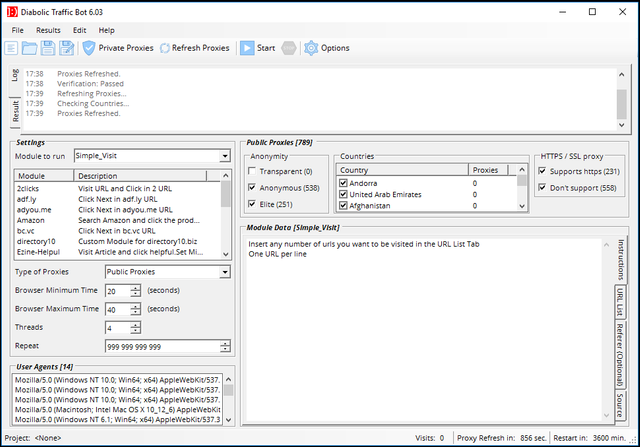The height and width of the screenshot is (447, 640).
Task: Increase Threads value with up arrow
Action: click(136, 324)
